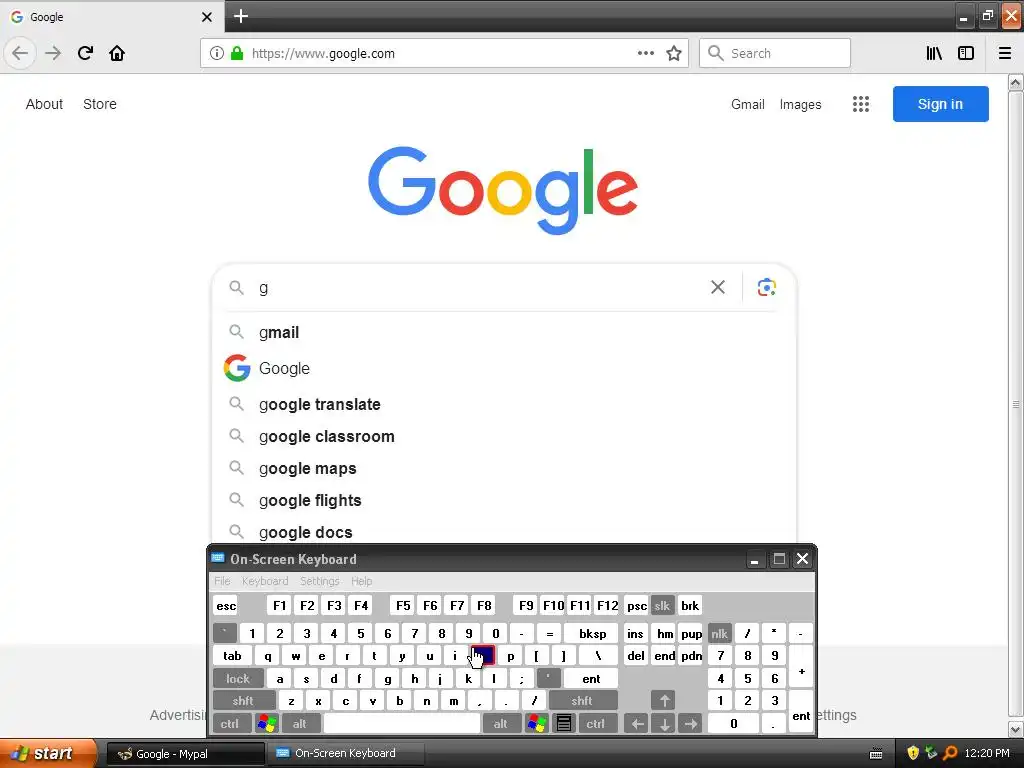Click the browser forward arrow
This screenshot has width=1024, height=768.
(x=53, y=53)
